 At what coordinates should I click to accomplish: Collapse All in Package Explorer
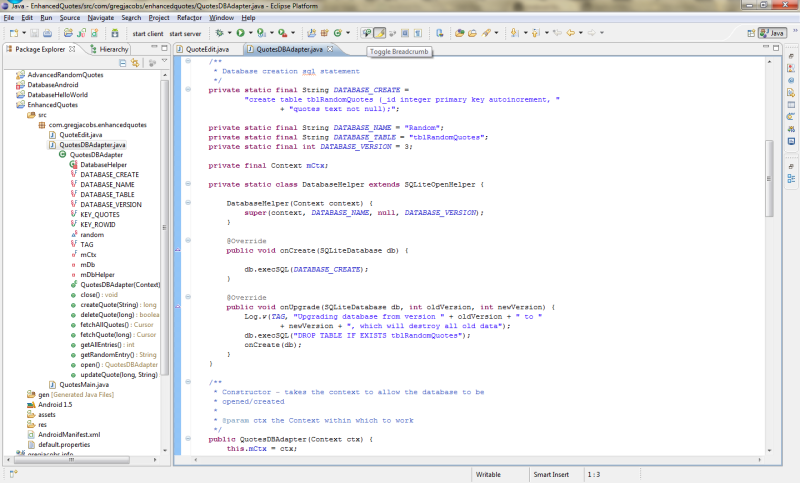[122, 63]
